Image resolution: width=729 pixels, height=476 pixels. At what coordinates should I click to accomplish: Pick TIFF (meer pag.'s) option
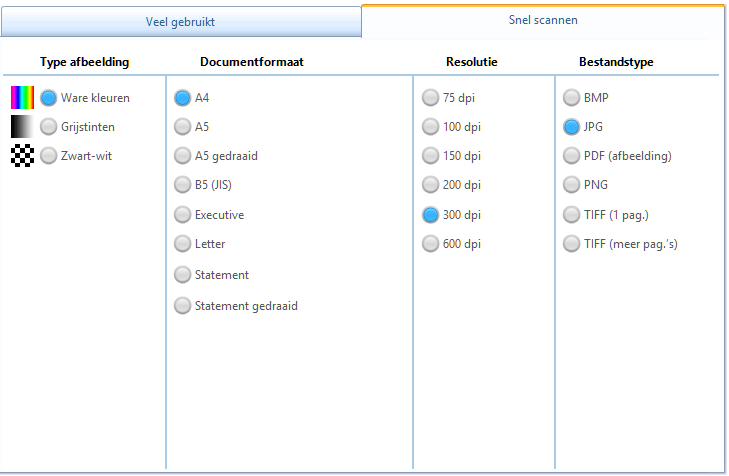coord(571,243)
